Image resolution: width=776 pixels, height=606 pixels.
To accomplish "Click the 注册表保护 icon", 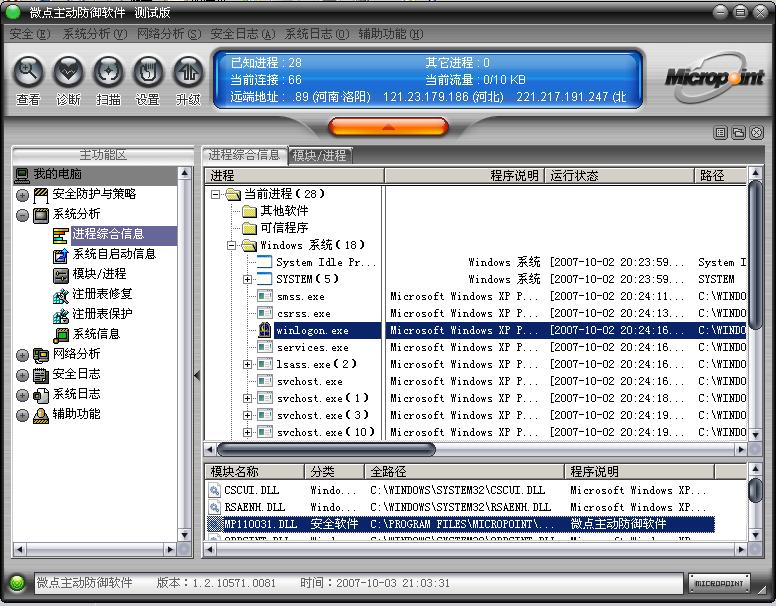I will point(60,315).
